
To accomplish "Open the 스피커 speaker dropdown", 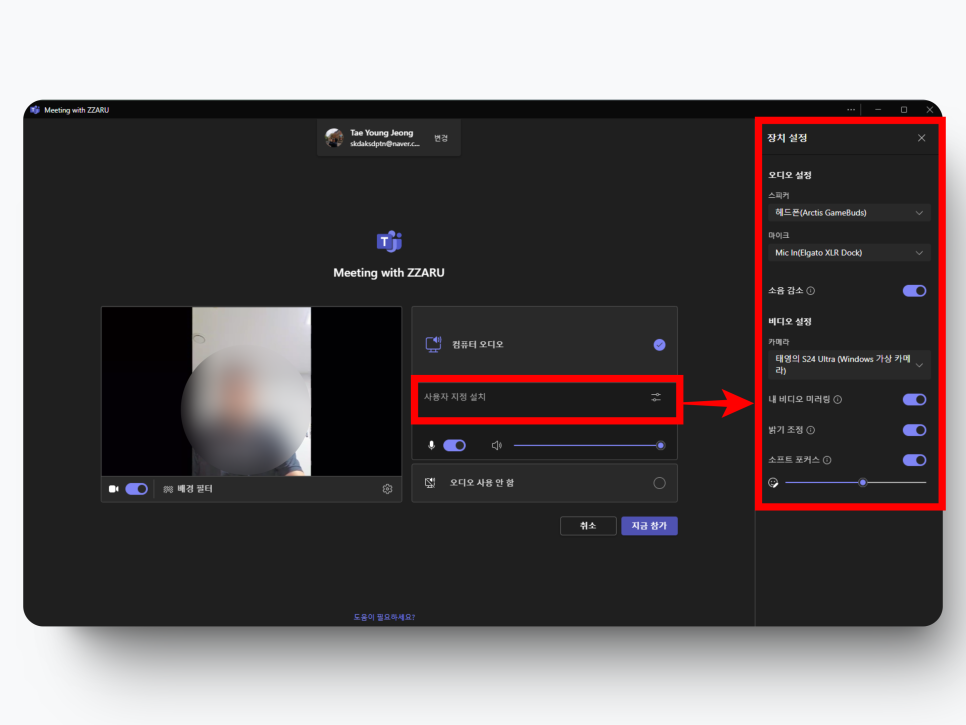I will pyautogui.click(x=849, y=213).
